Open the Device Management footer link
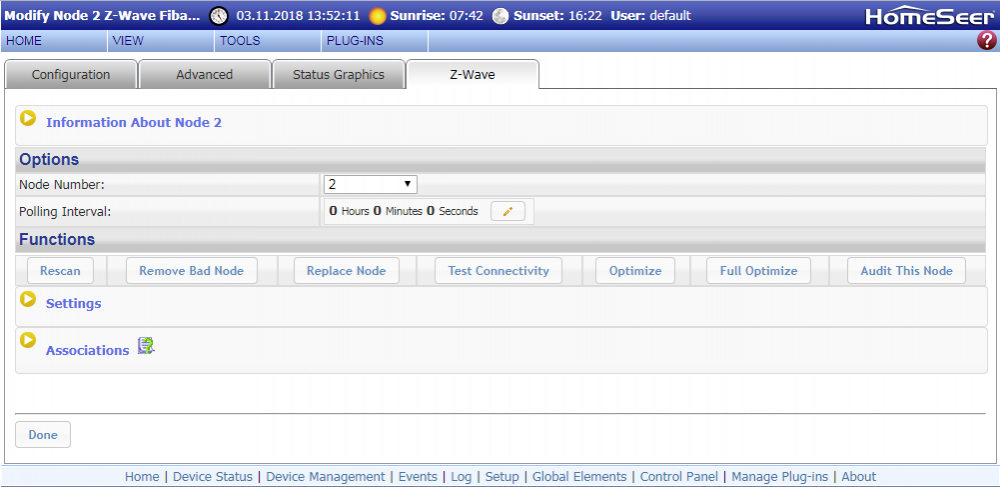The height and width of the screenshot is (487, 1000). pos(325,477)
